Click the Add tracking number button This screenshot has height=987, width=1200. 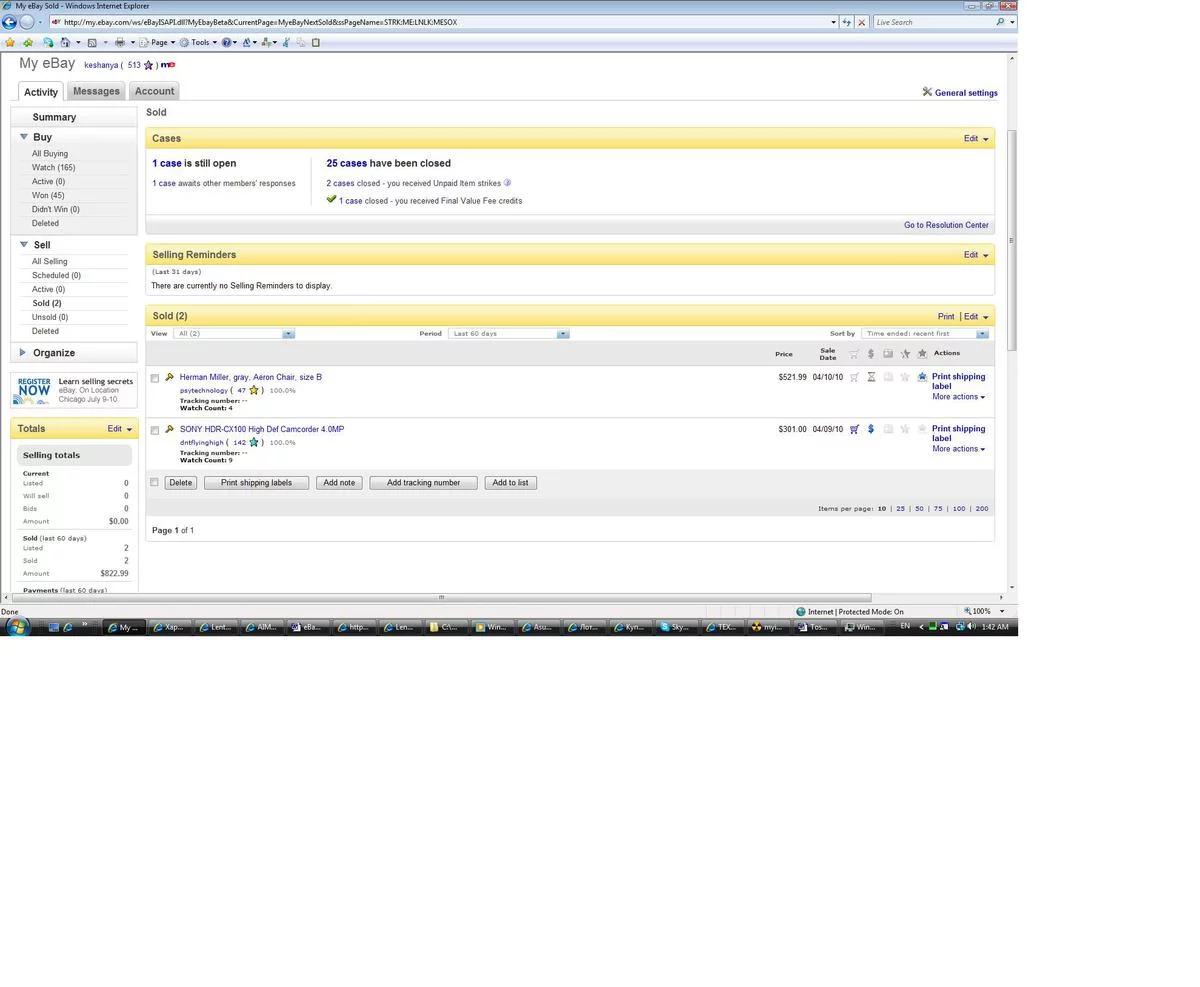(423, 483)
